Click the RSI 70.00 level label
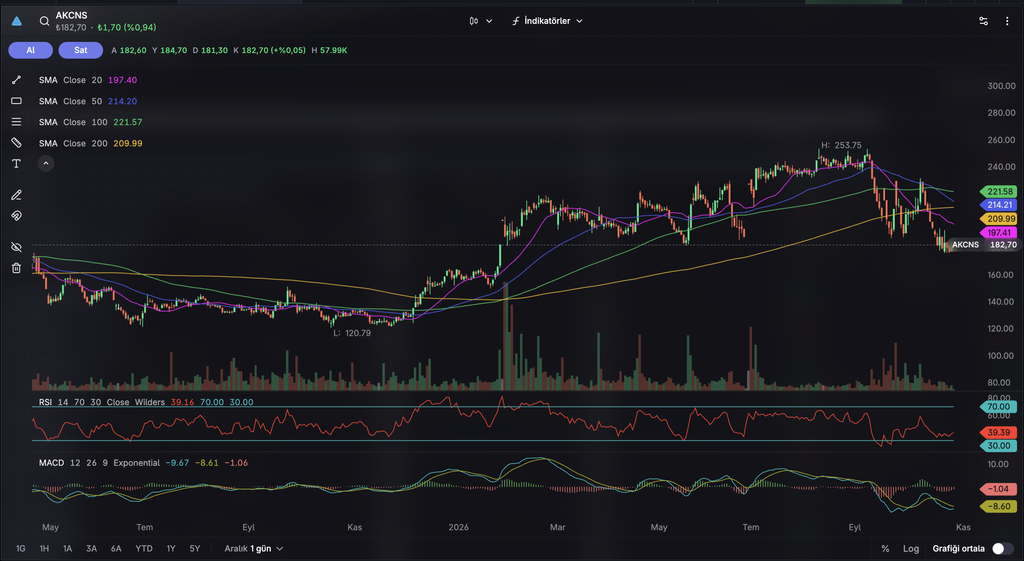The image size is (1024, 561). (x=999, y=407)
